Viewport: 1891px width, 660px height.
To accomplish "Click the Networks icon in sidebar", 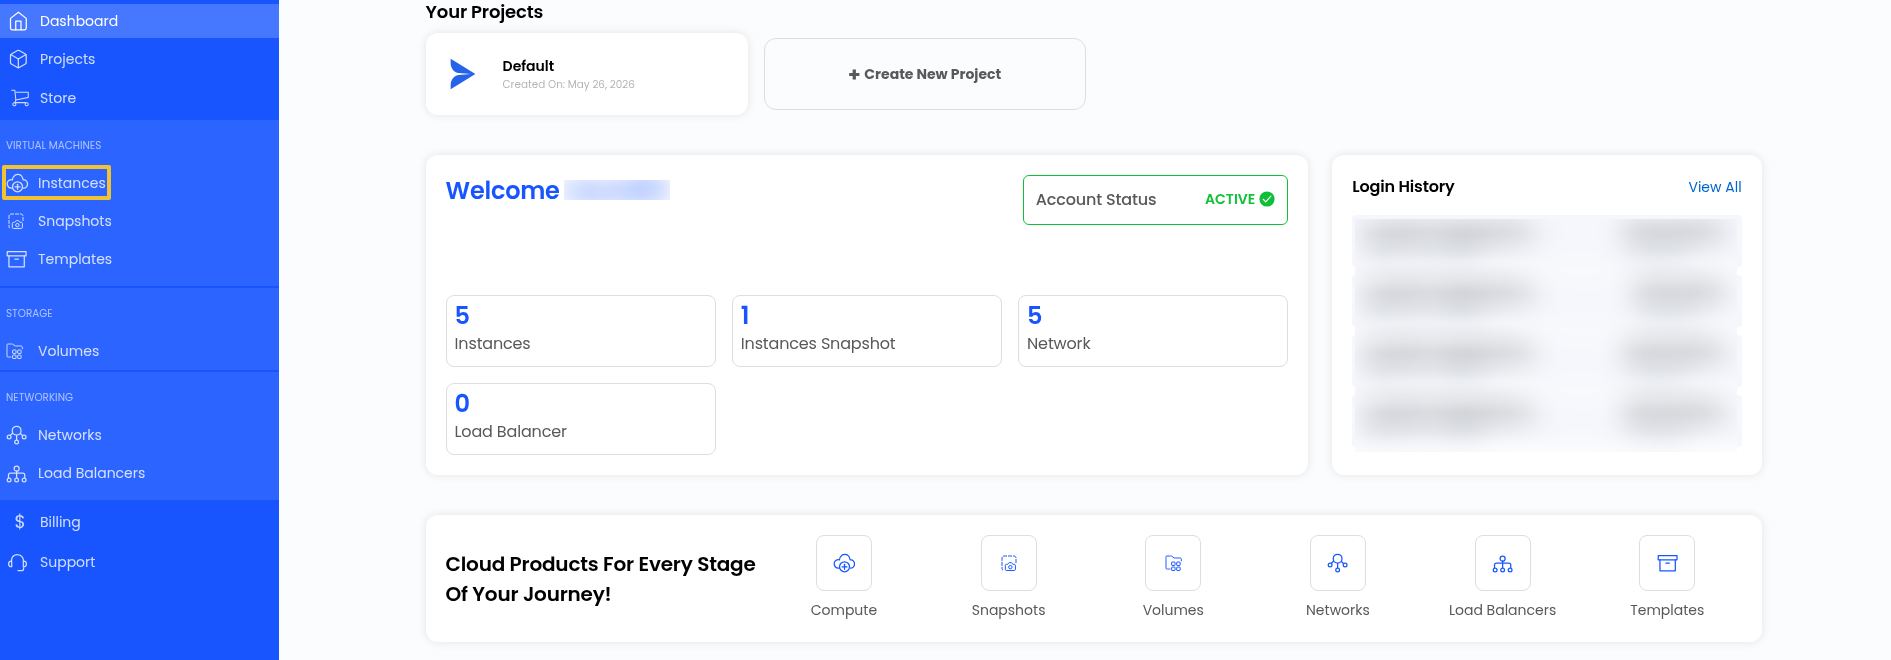I will pyautogui.click(x=16, y=435).
